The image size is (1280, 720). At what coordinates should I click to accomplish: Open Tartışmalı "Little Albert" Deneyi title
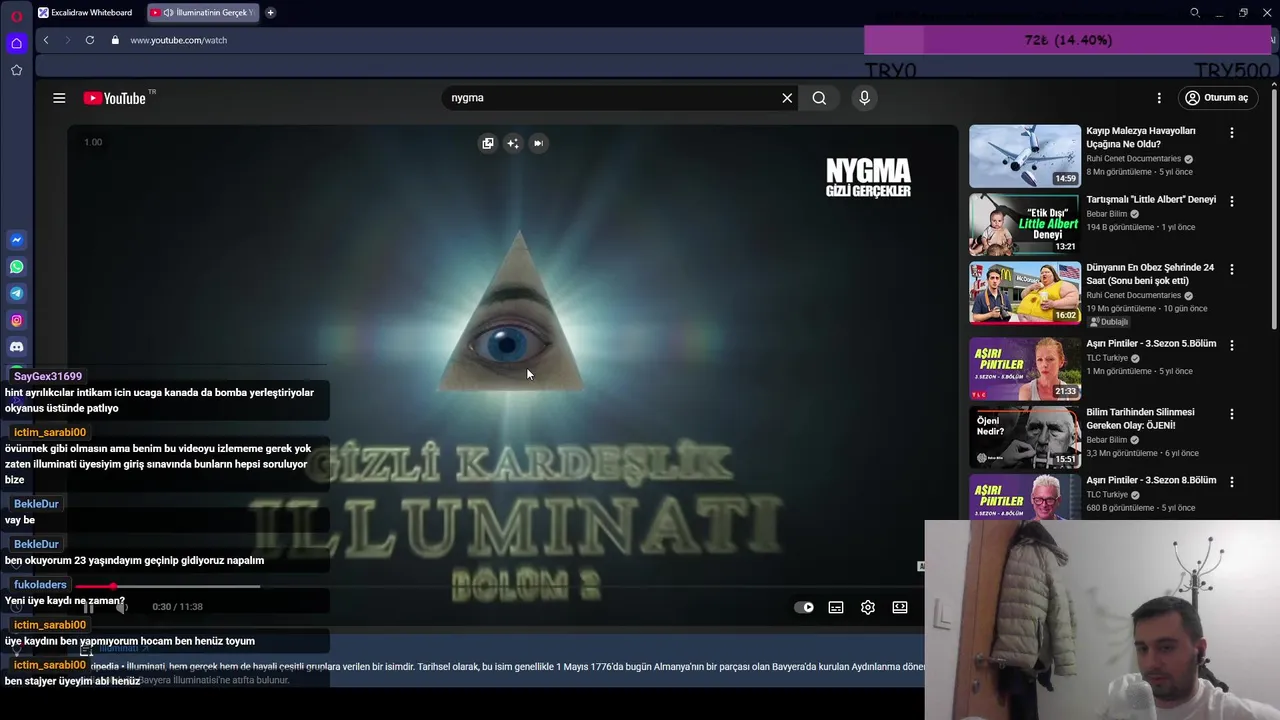pyautogui.click(x=1151, y=200)
